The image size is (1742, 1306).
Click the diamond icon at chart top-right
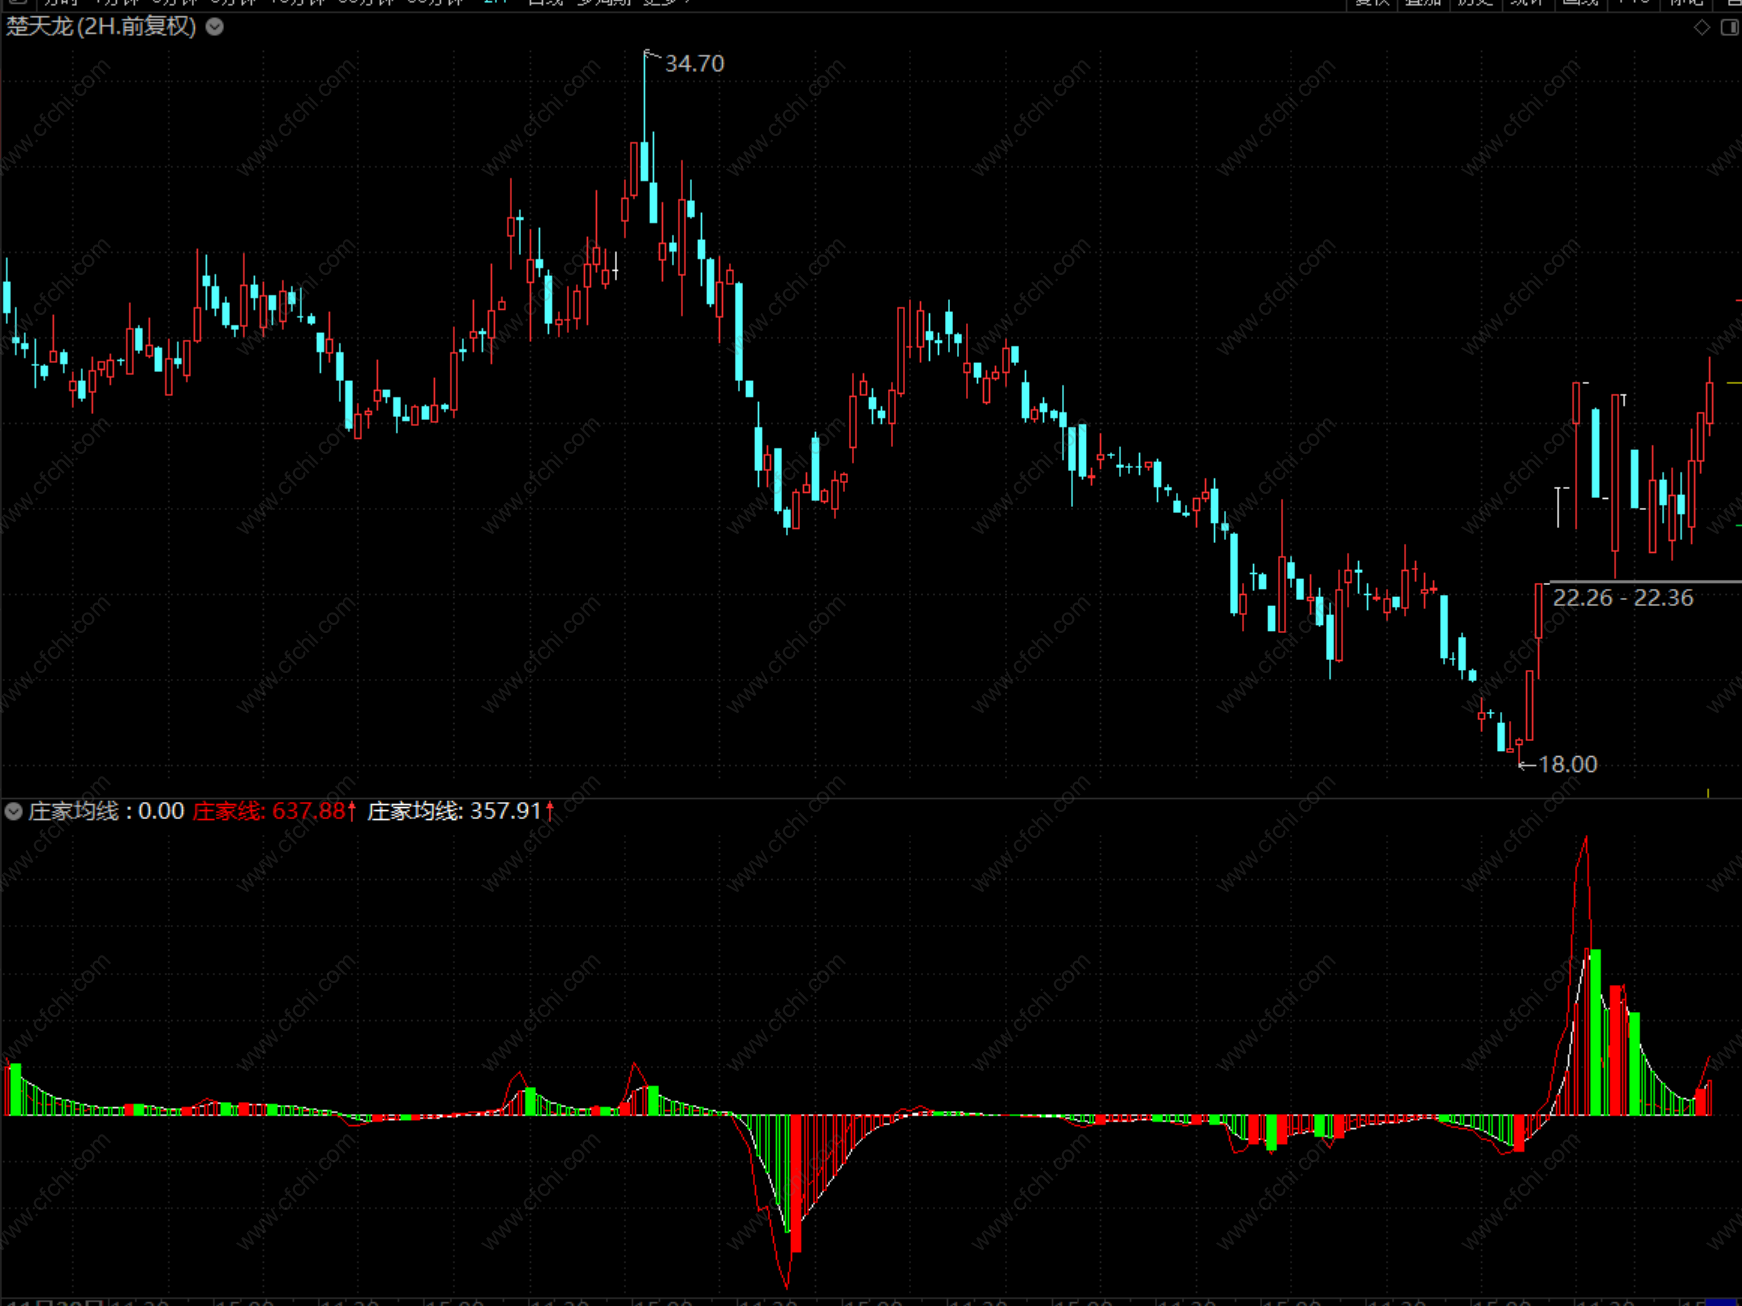(1702, 27)
